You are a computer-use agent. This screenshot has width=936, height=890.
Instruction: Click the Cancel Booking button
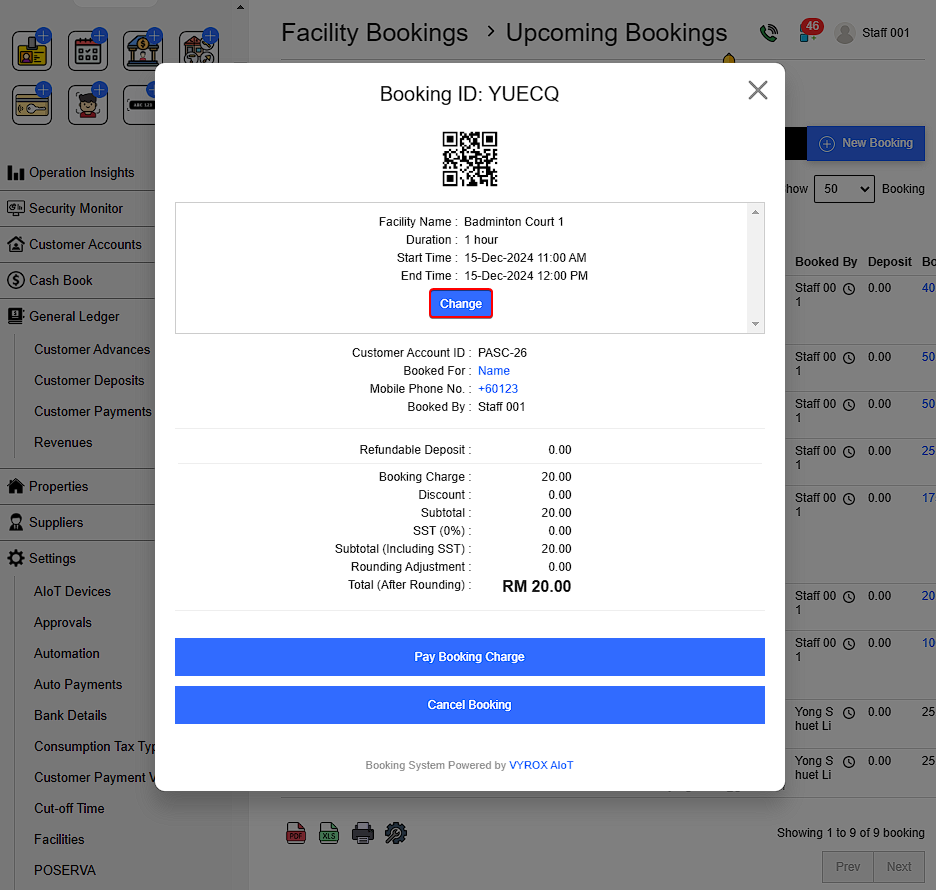tap(469, 705)
